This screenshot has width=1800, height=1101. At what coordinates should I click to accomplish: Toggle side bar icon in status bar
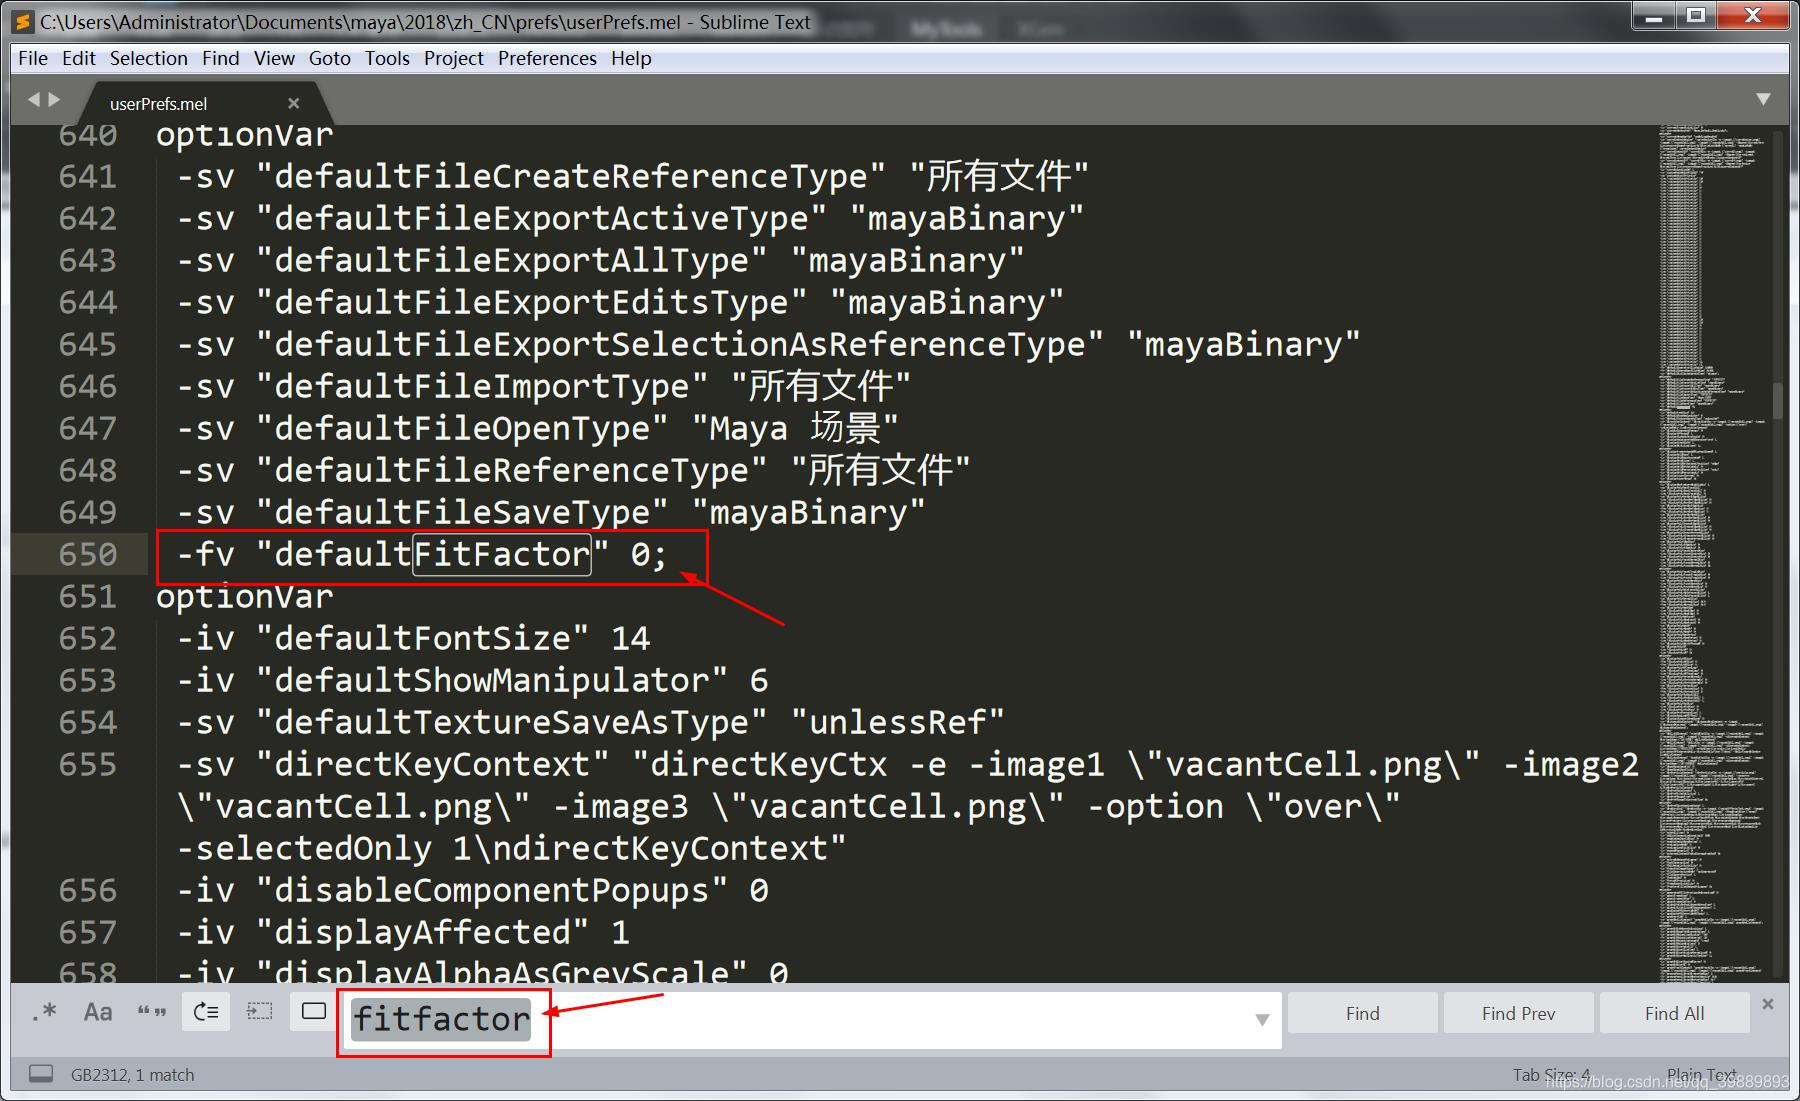coord(41,1074)
